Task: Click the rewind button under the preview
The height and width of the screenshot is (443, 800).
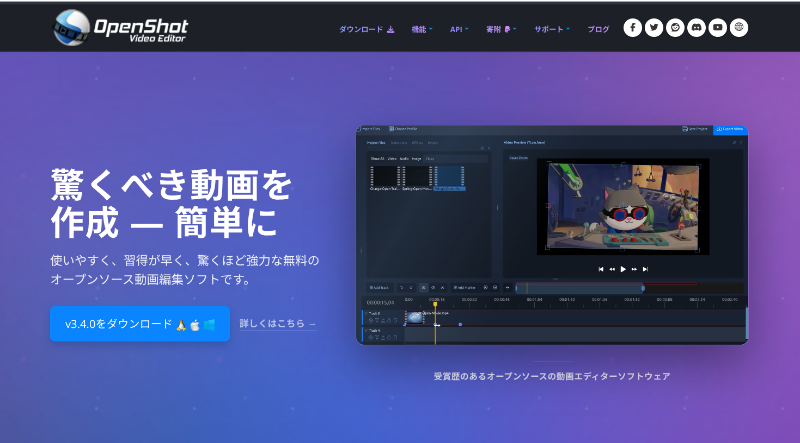Action: (x=612, y=269)
